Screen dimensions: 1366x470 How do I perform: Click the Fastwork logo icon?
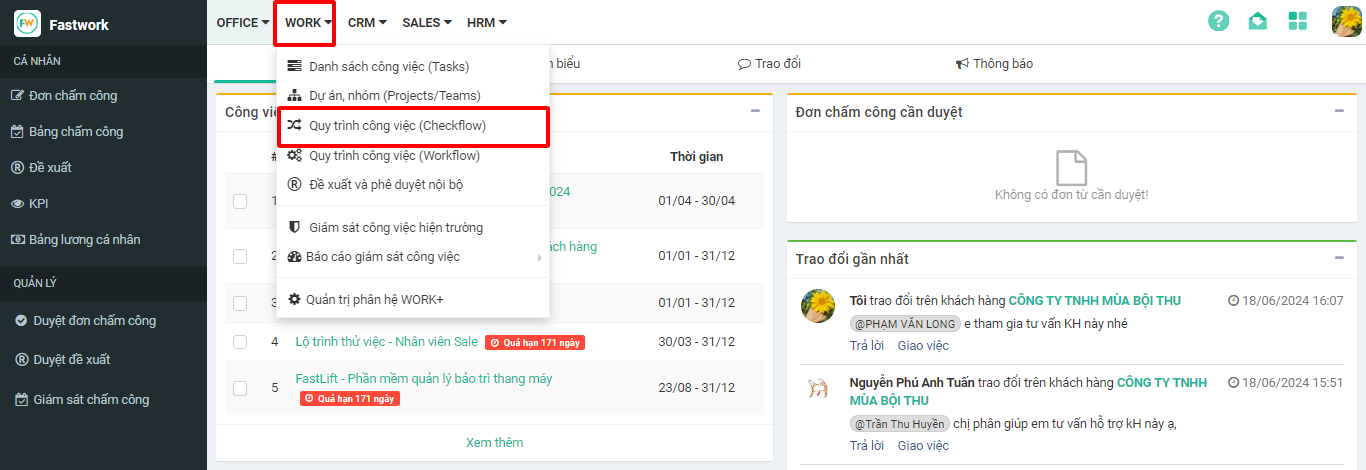coord(28,23)
